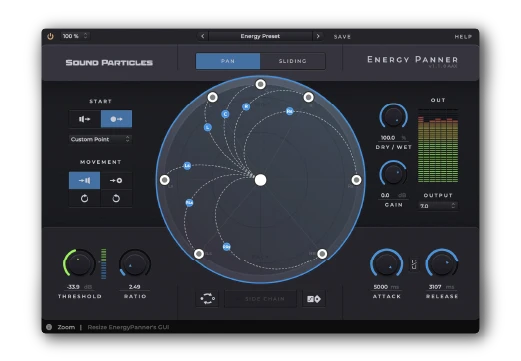Click the Zoom label in status bar
This screenshot has width=521, height=361.
pyautogui.click(x=66, y=327)
